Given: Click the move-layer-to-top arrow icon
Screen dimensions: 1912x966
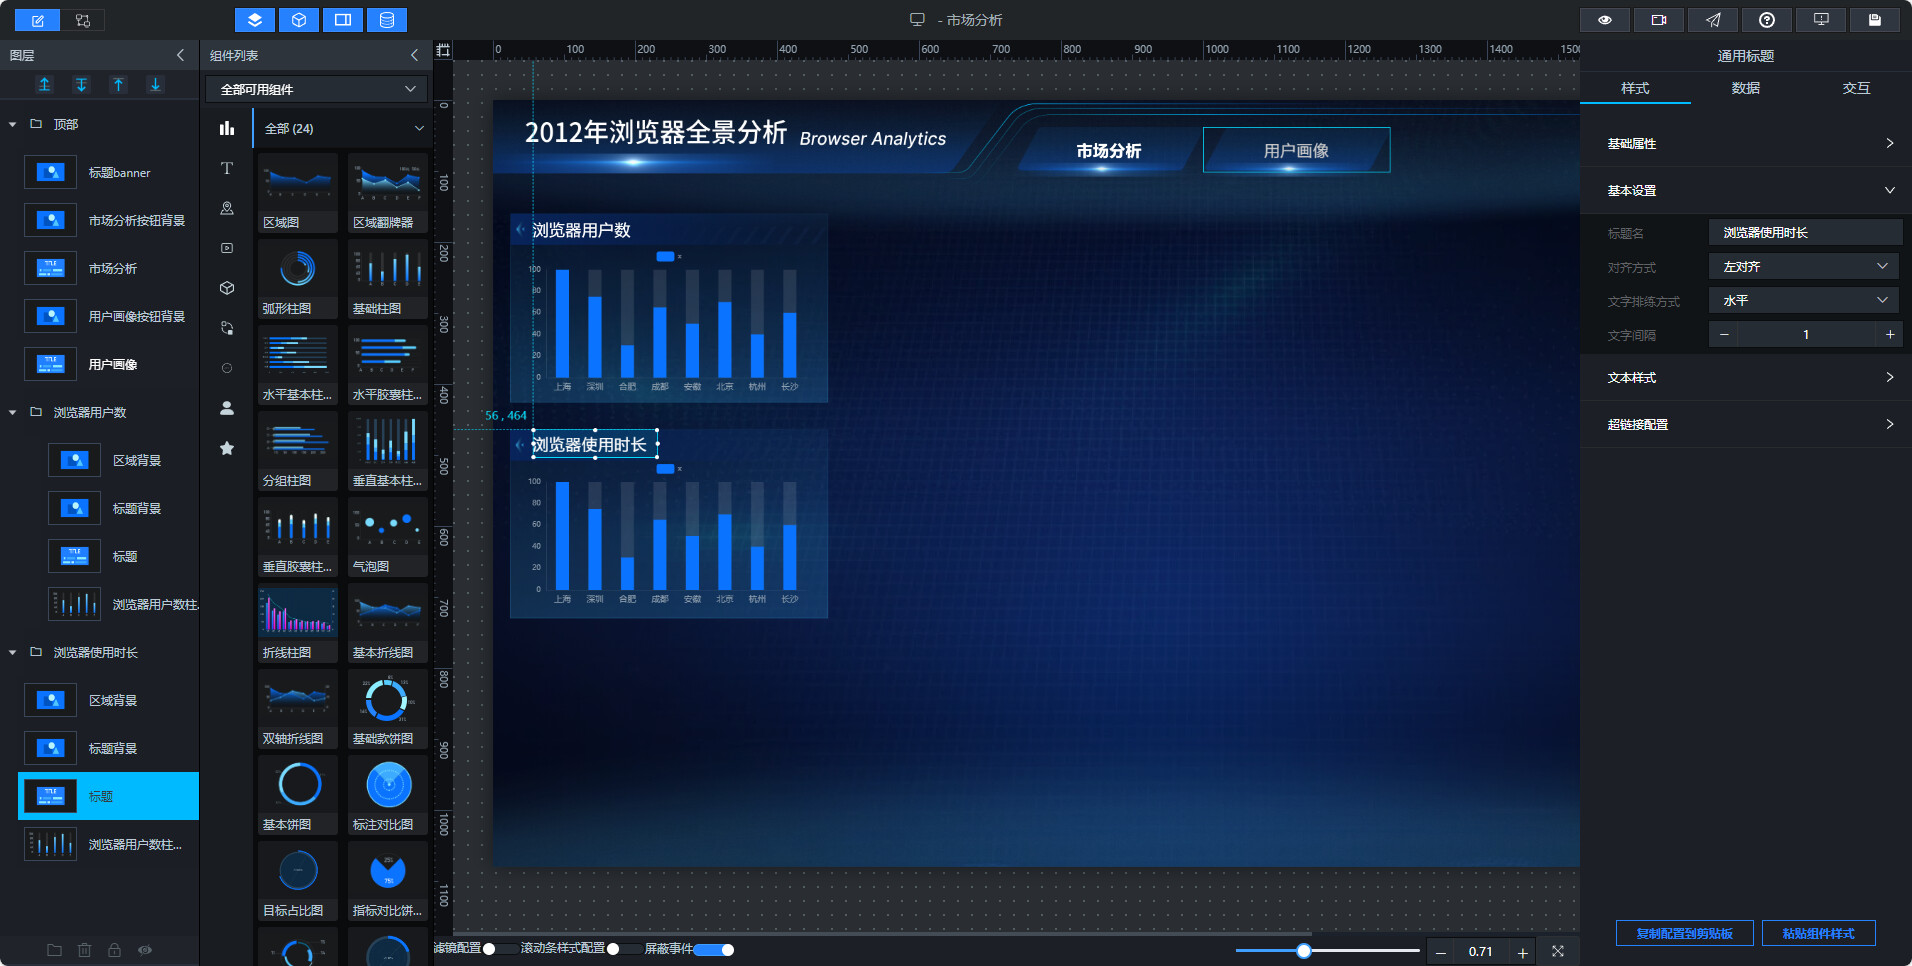Looking at the screenshot, I should pyautogui.click(x=45, y=85).
